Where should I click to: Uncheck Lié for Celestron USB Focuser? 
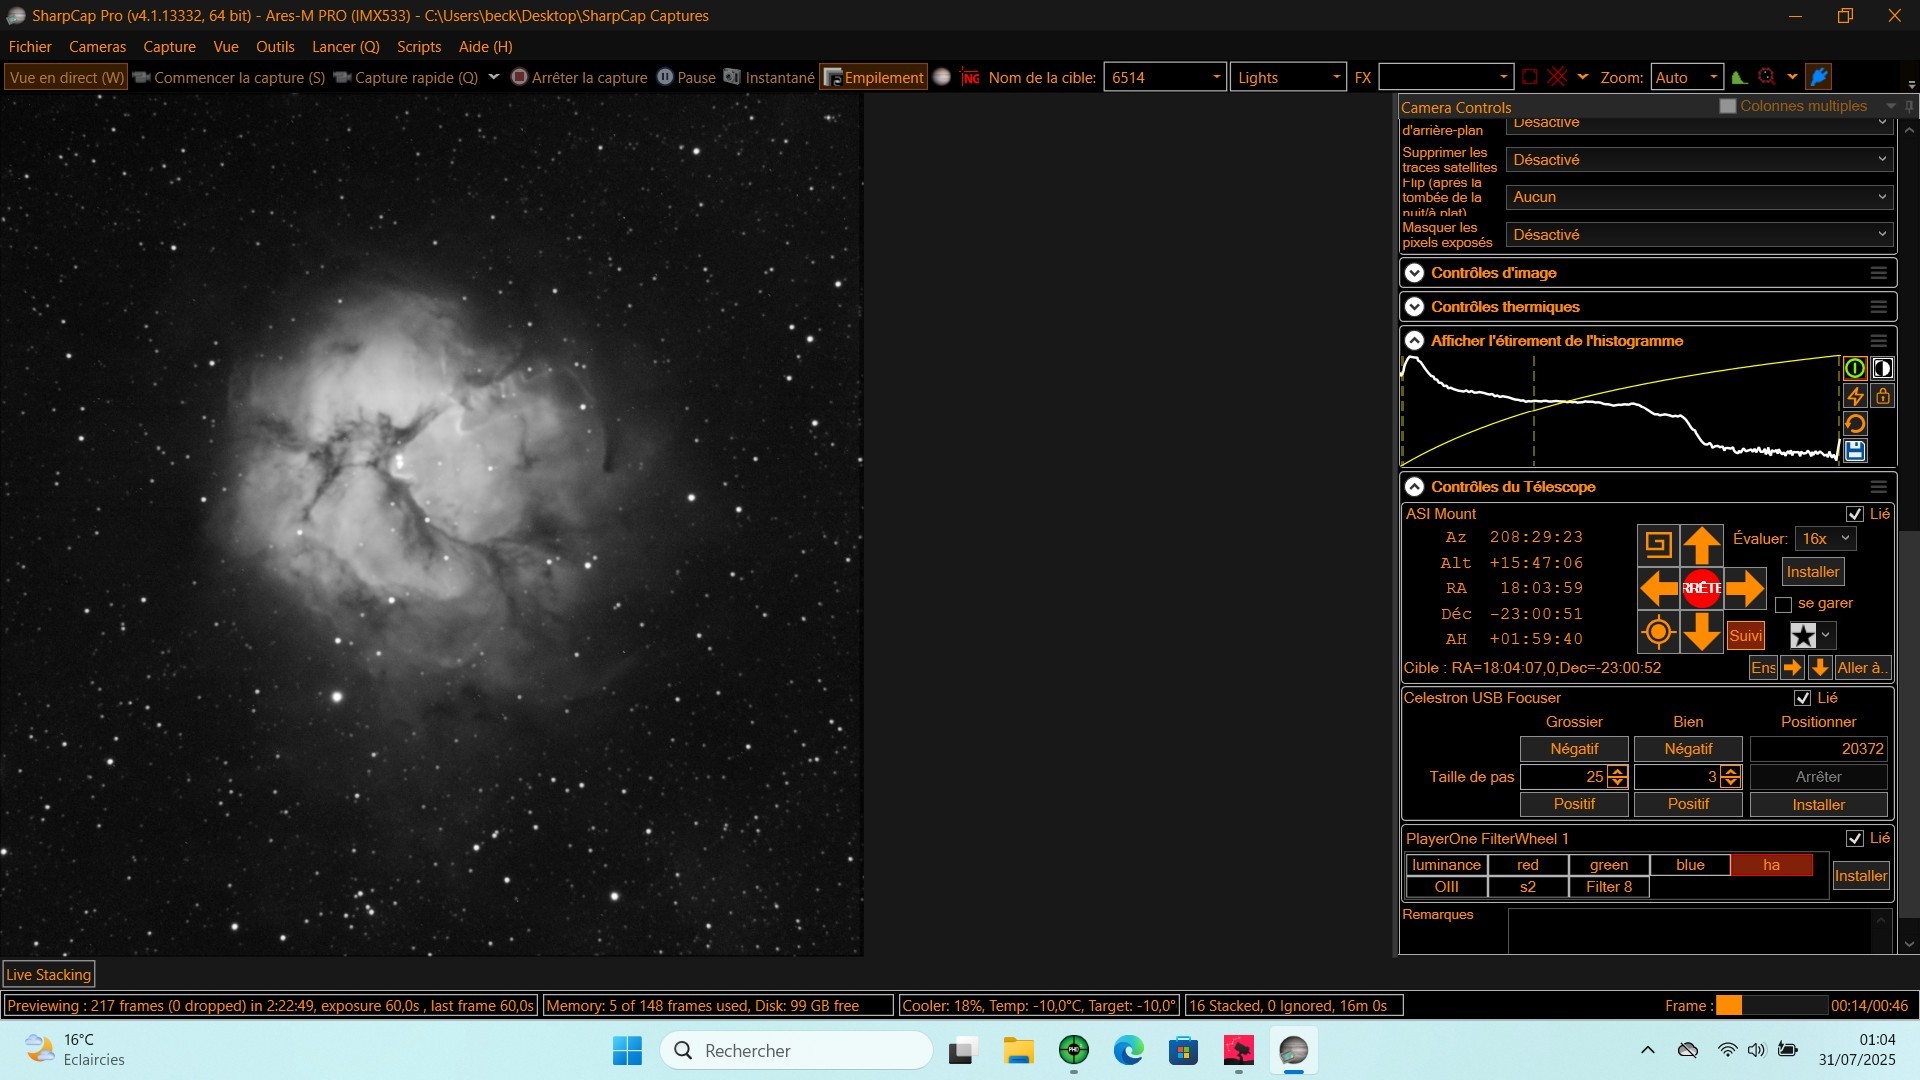1802,698
